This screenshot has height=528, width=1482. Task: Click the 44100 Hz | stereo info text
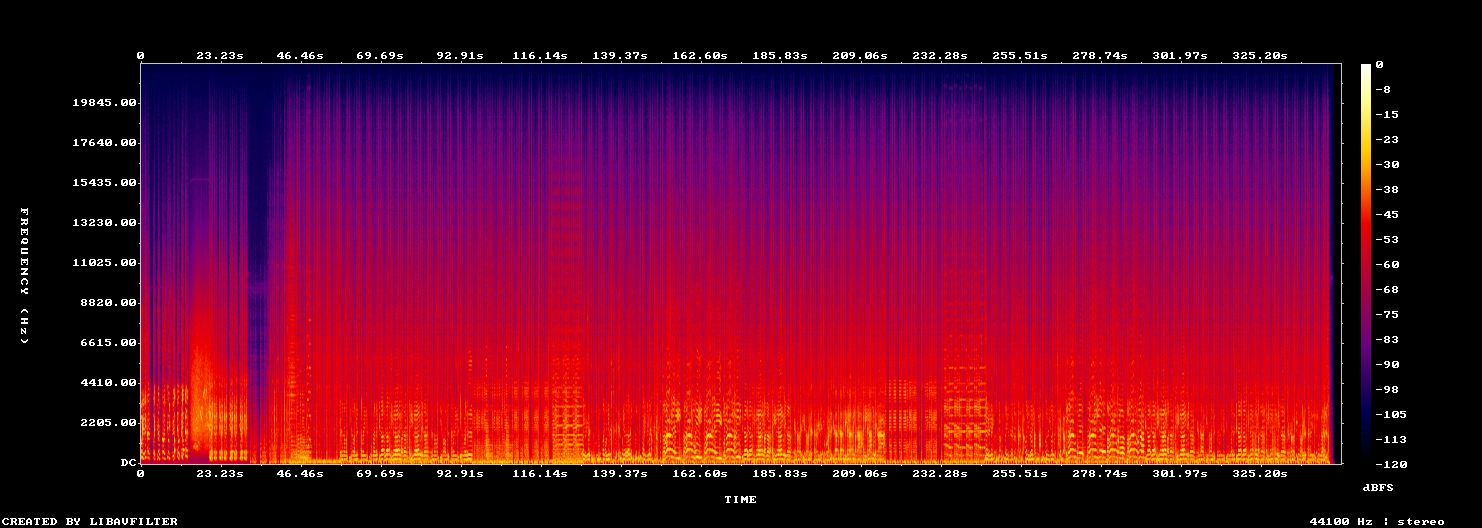(x=1377, y=521)
